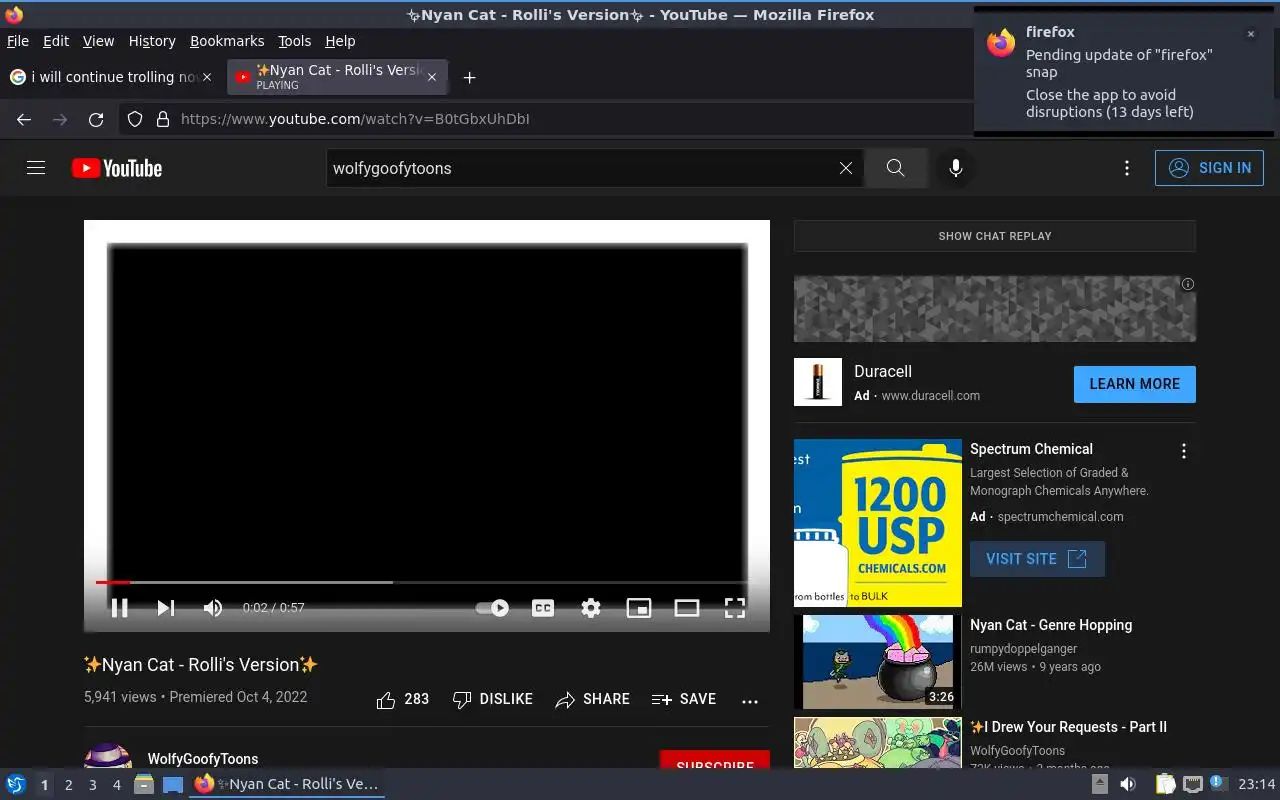Open the Edit menu

[56, 41]
